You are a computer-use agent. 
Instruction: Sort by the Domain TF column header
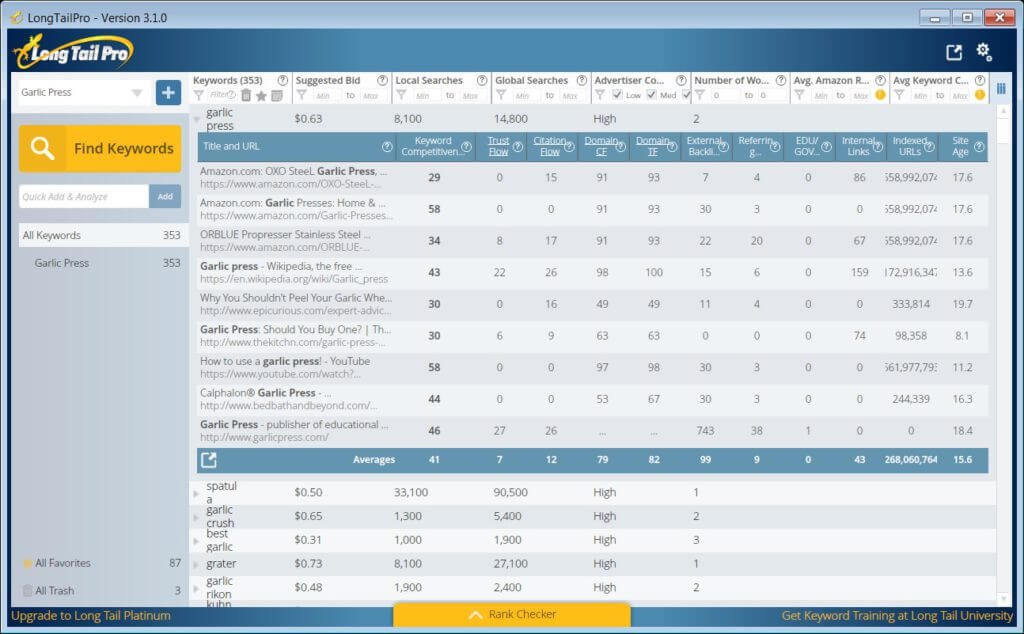click(653, 146)
